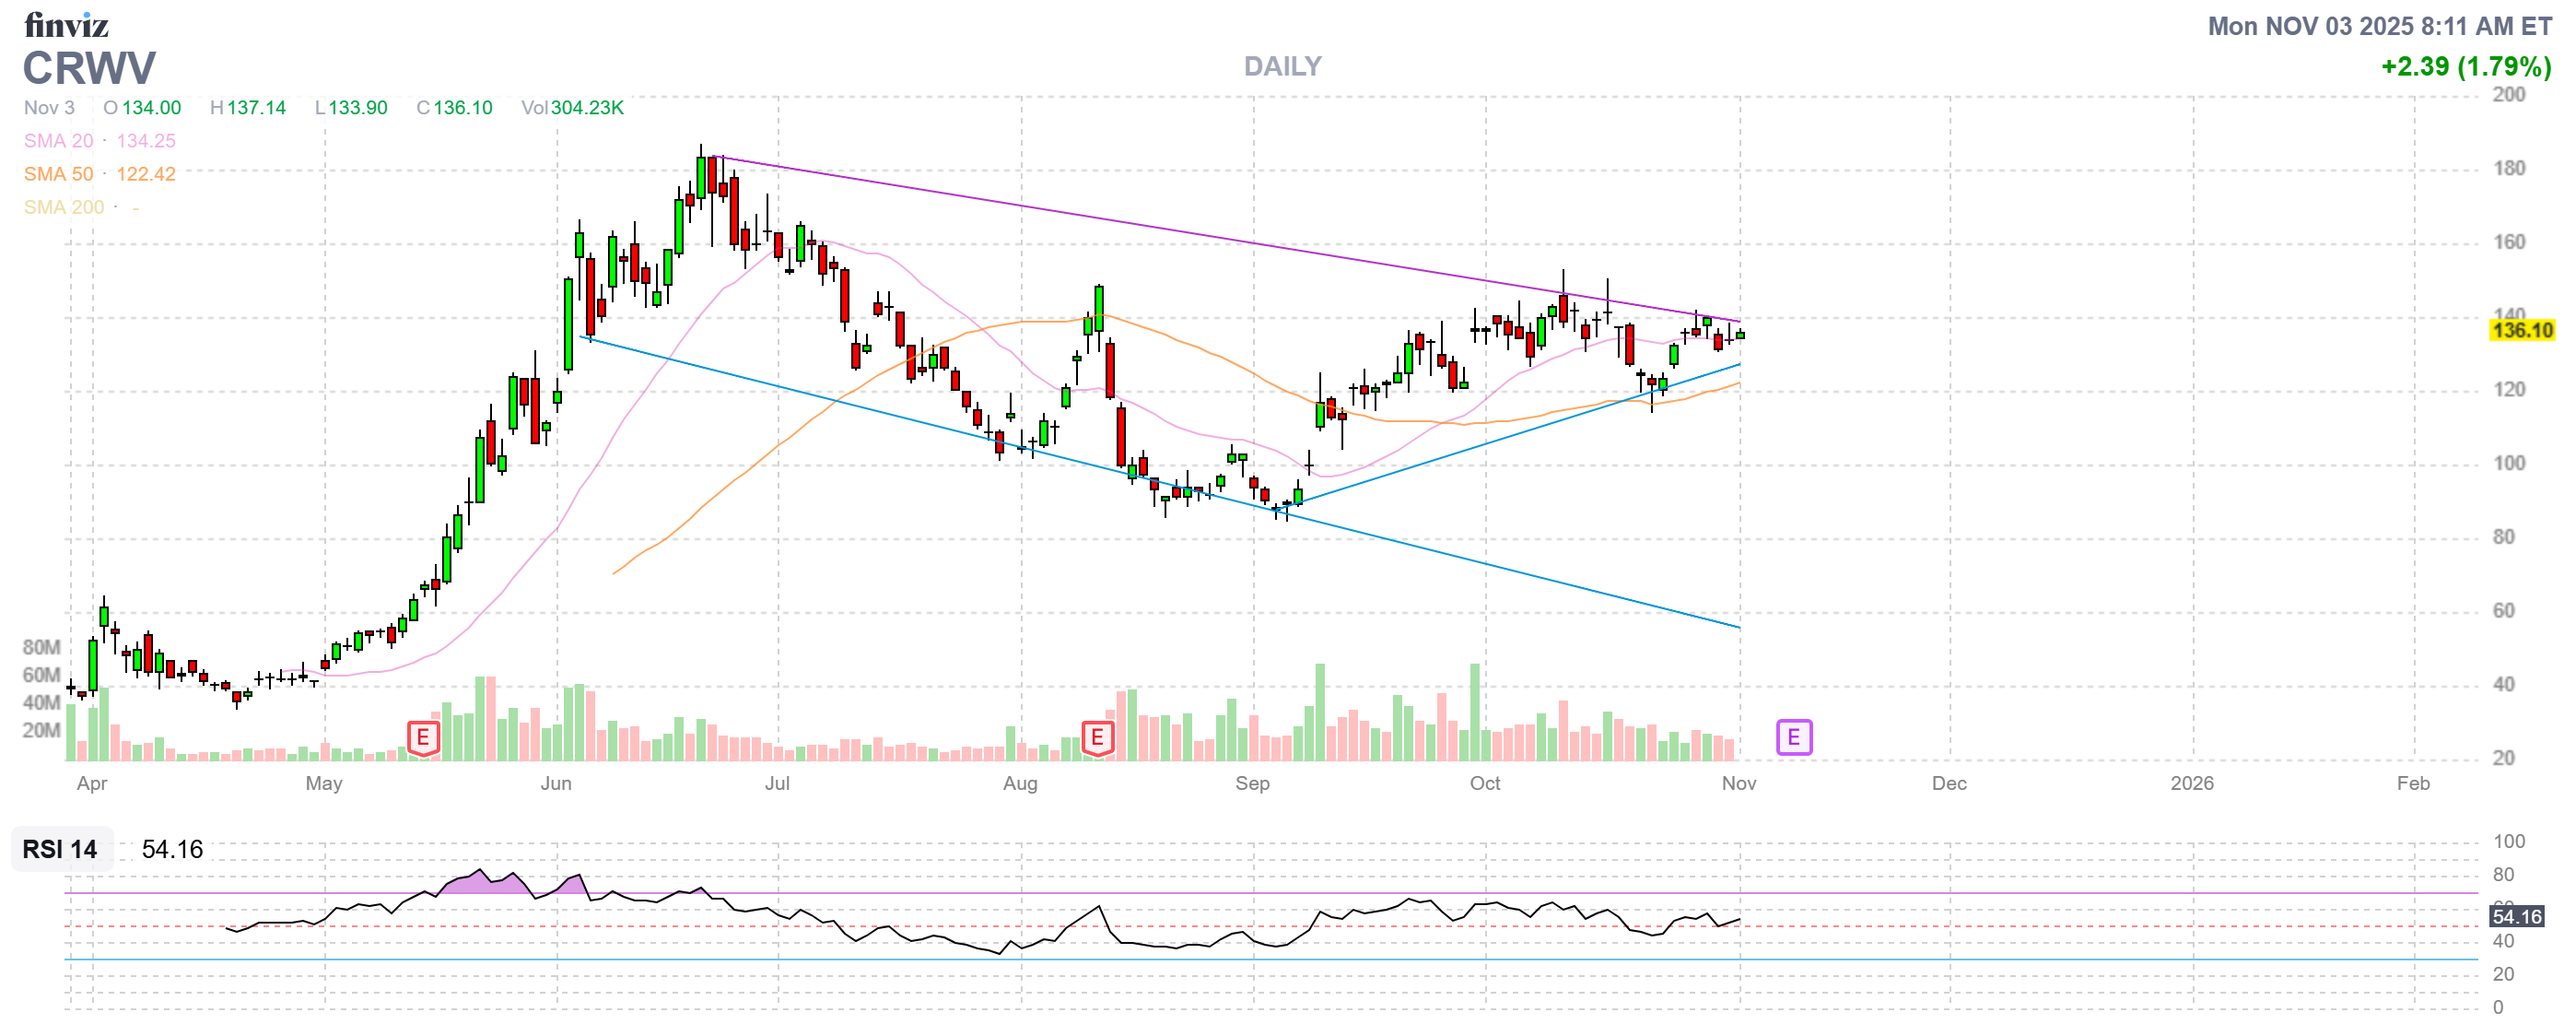Click the purple upcoming earnings E marker
This screenshot has height=1036, width=2576.
1793,738
